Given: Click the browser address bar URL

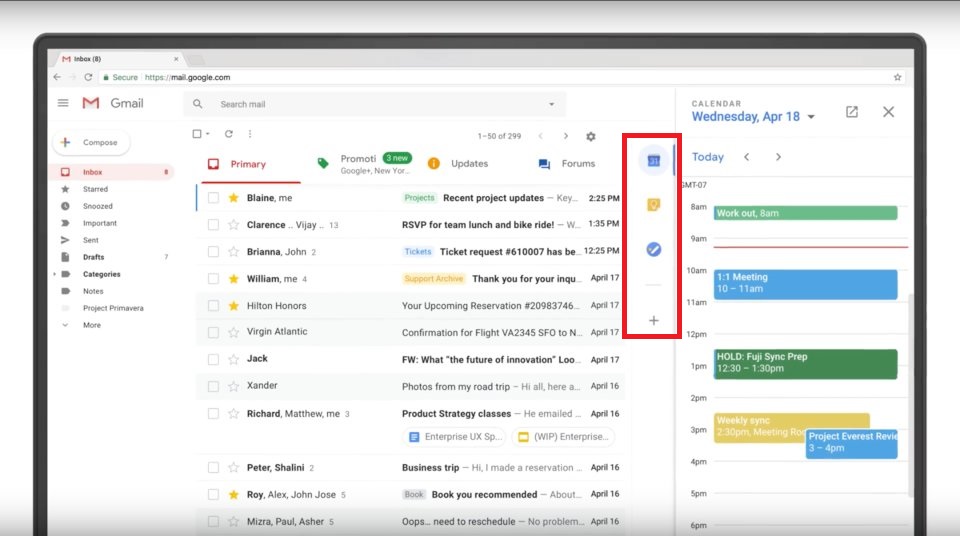Looking at the screenshot, I should click(x=187, y=77).
